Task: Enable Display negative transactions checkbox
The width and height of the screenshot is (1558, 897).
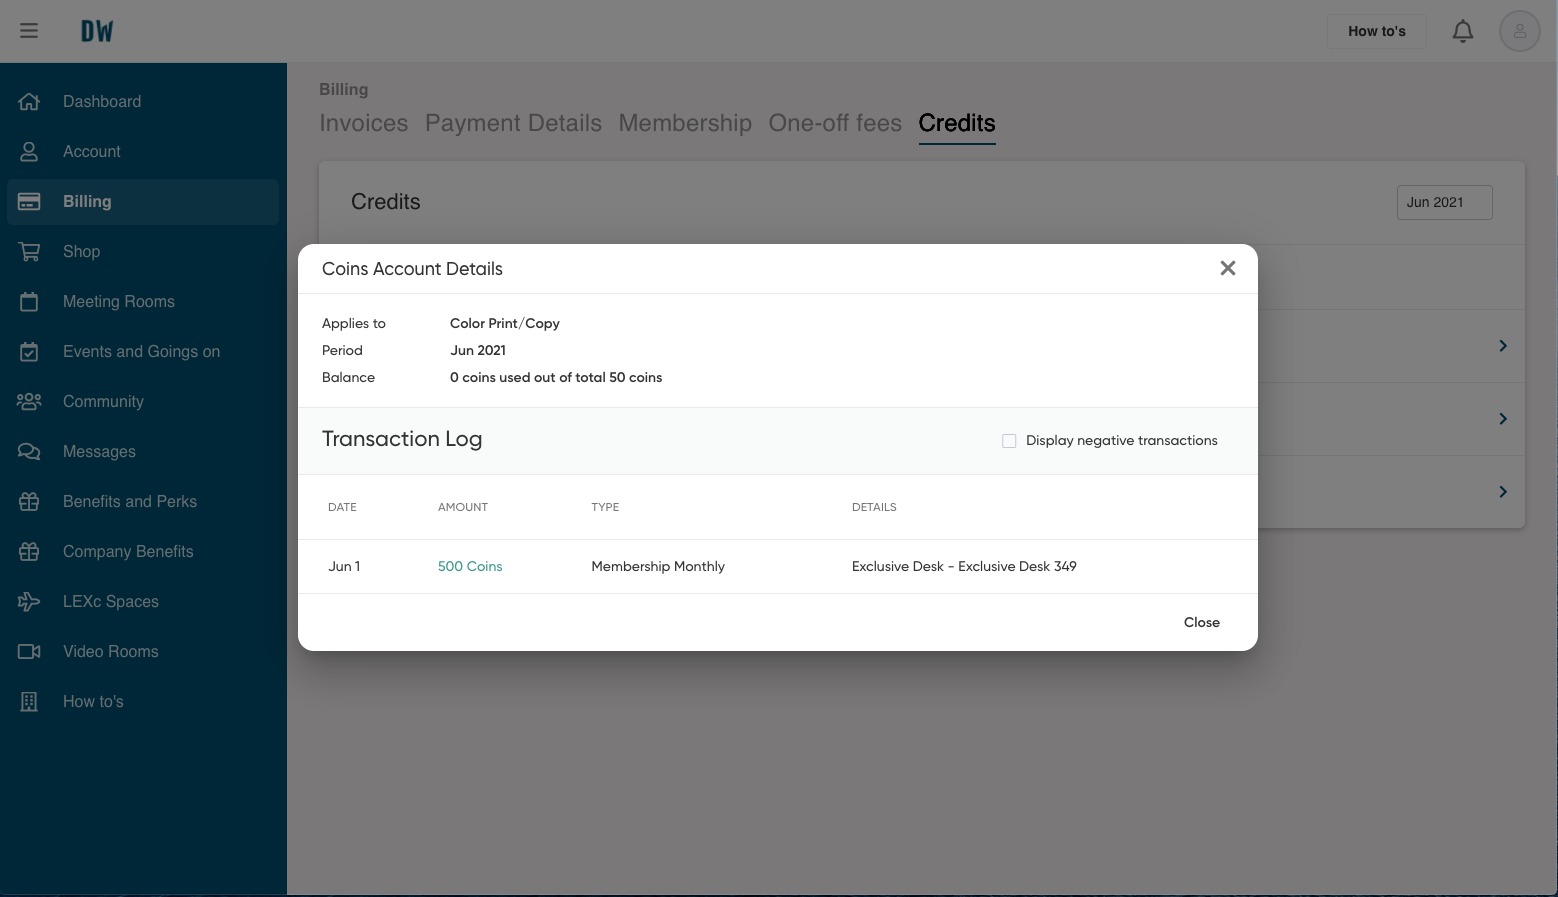Action: click(1009, 441)
